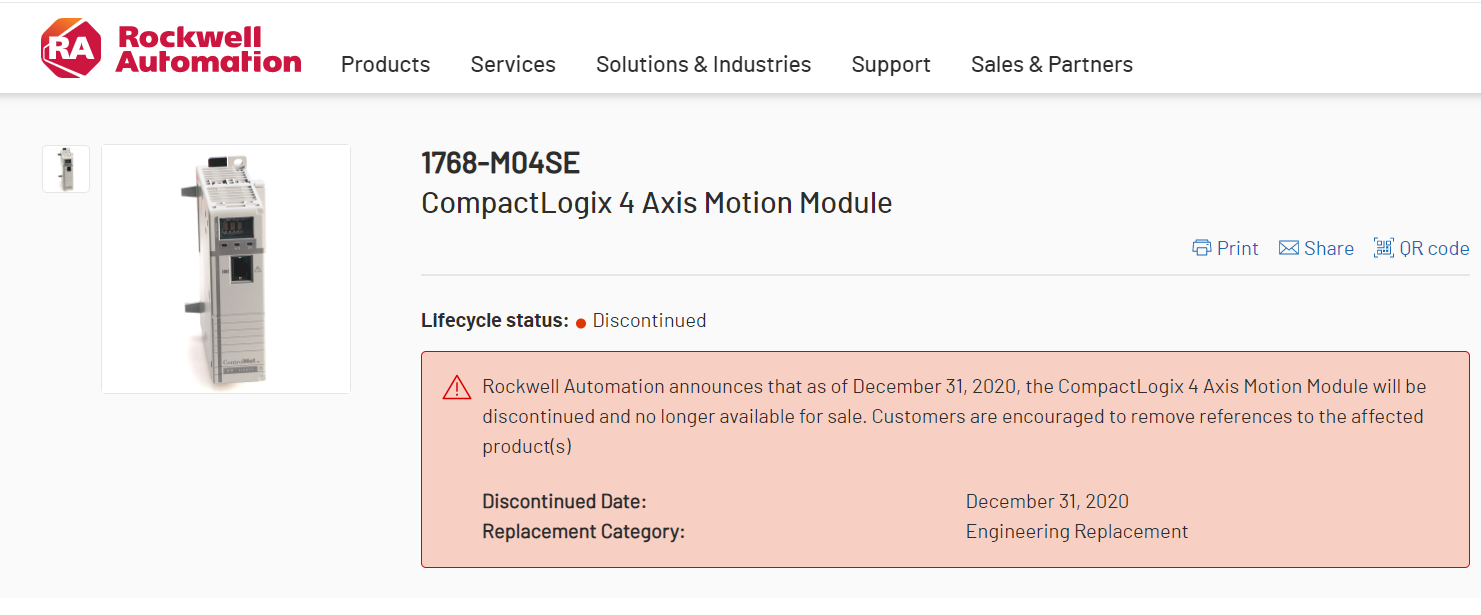Select the small product thumbnail
1481x615 pixels.
(x=66, y=169)
